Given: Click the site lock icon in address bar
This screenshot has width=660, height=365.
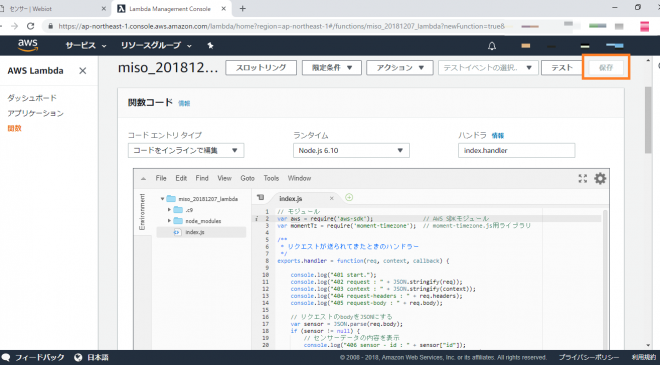Looking at the screenshot, I should pos(51,26).
